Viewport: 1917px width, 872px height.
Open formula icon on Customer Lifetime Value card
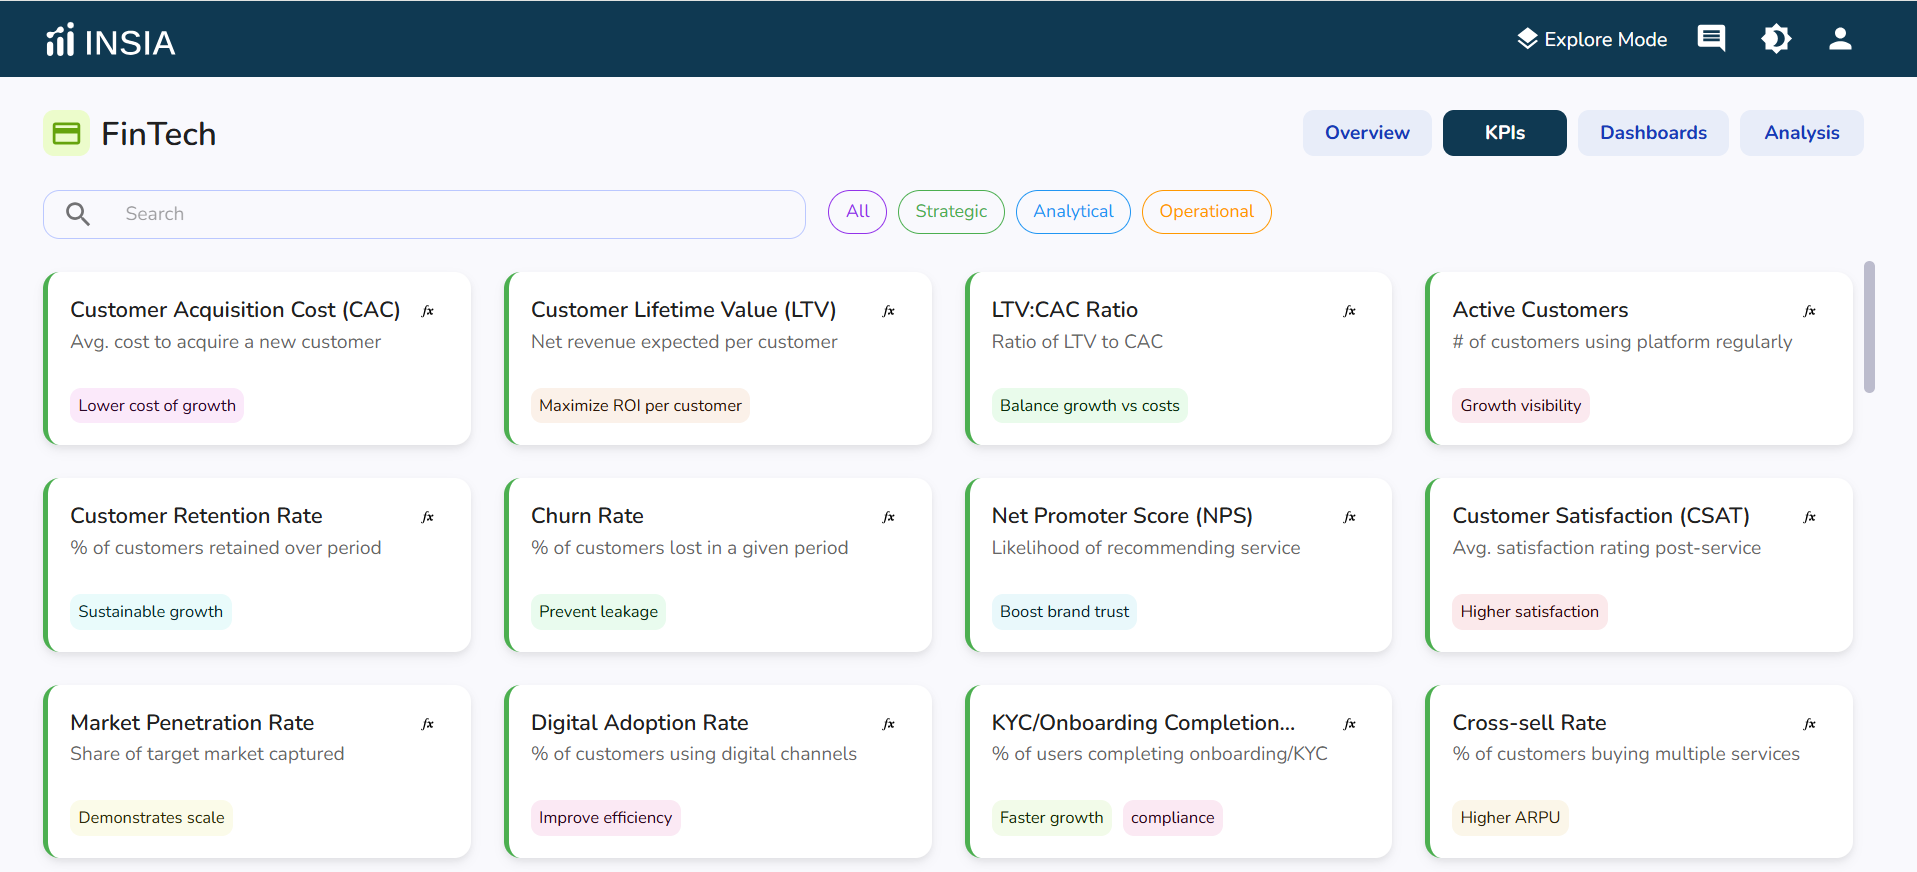click(x=889, y=311)
